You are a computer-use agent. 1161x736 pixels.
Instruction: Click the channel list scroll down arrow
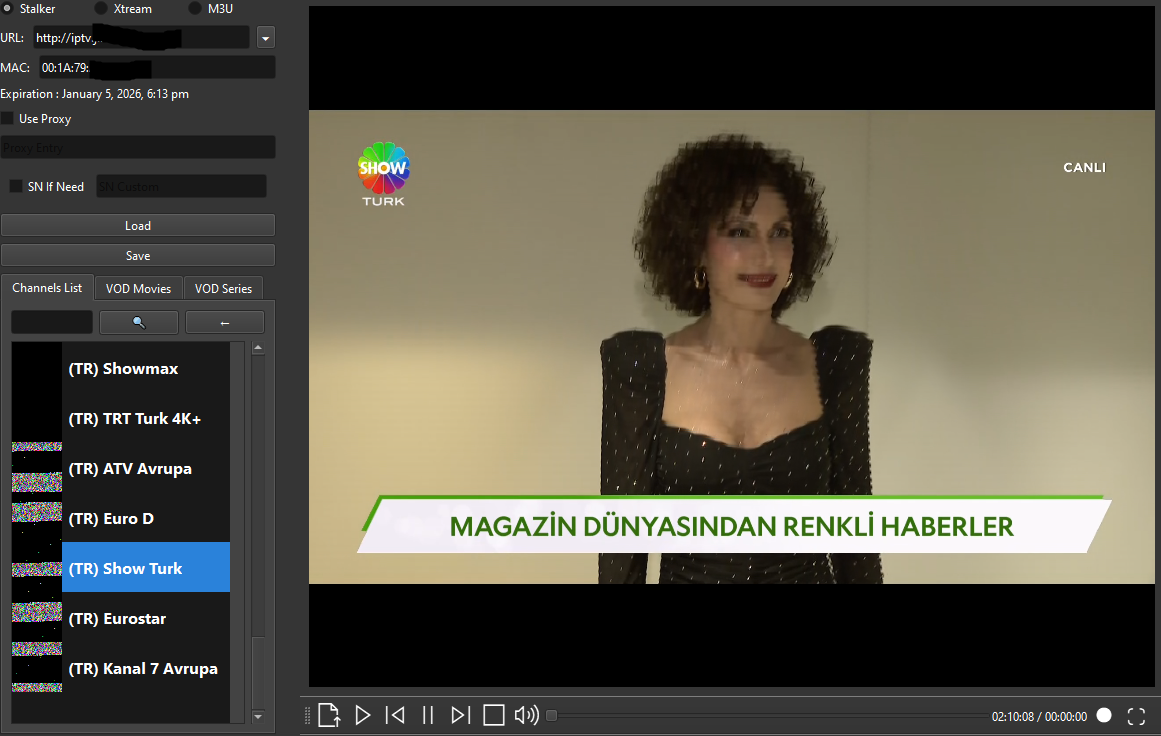pyautogui.click(x=258, y=716)
